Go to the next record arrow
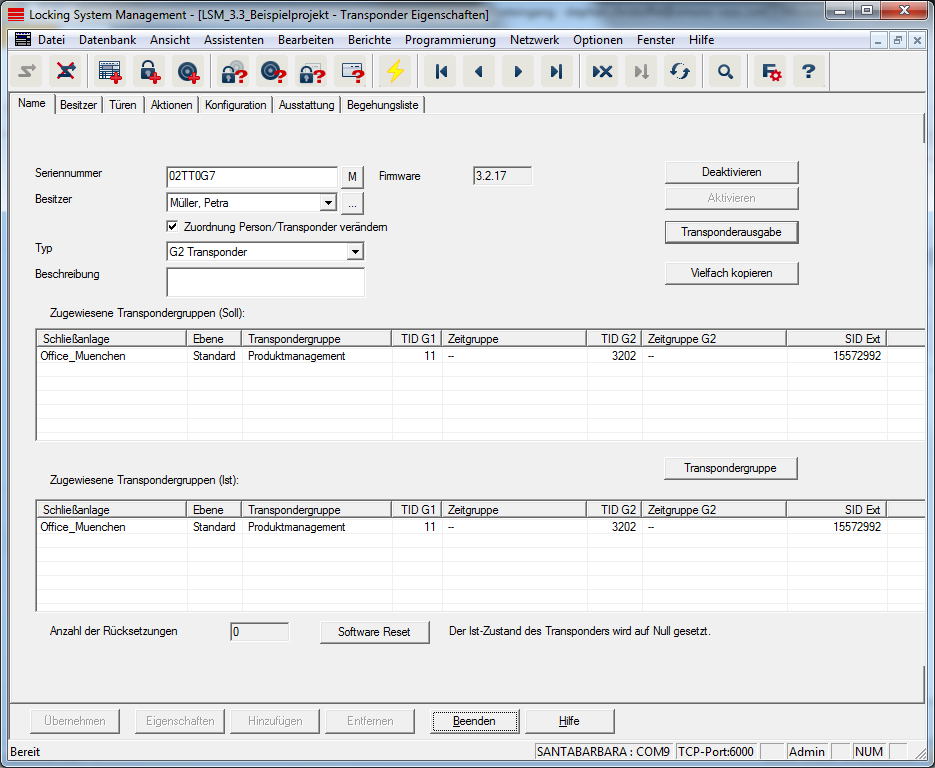The width and height of the screenshot is (935, 768). click(518, 72)
